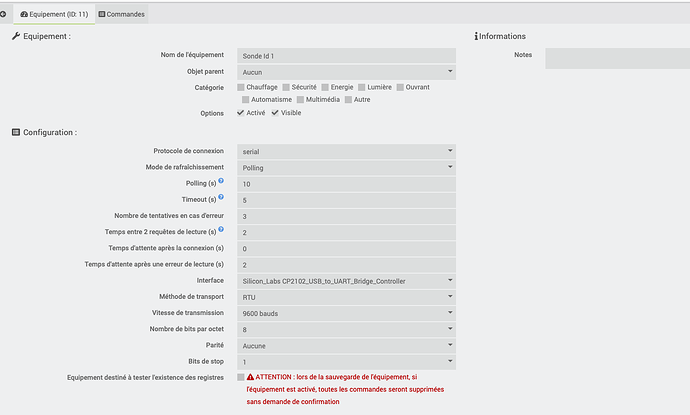Click help icon beside Temps entre 2 requêtes

[220, 230]
